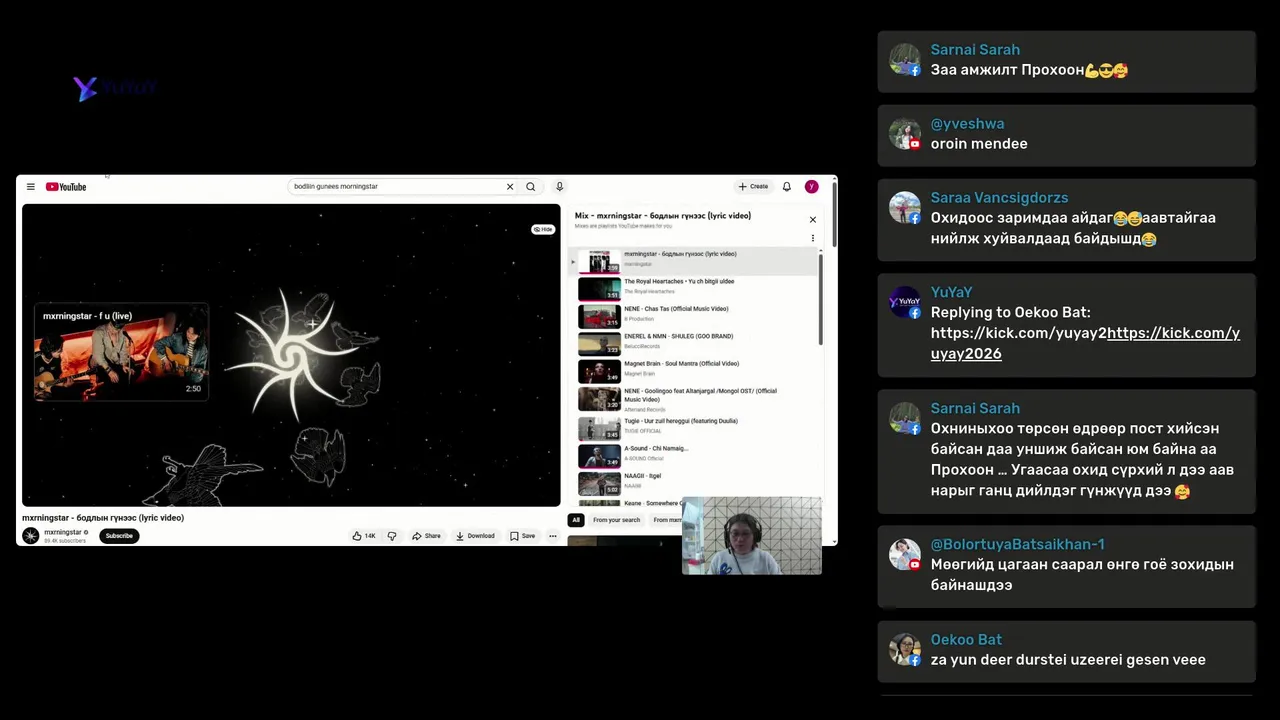The image size is (1280, 720).
Task: Click YuYaY's chat avatar
Action: pos(905,302)
